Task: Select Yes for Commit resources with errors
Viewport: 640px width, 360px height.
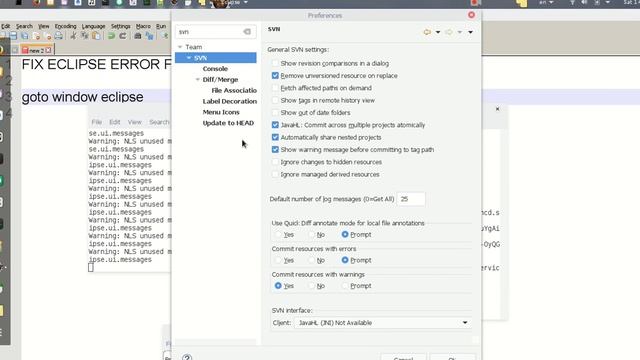Action: tap(278, 260)
